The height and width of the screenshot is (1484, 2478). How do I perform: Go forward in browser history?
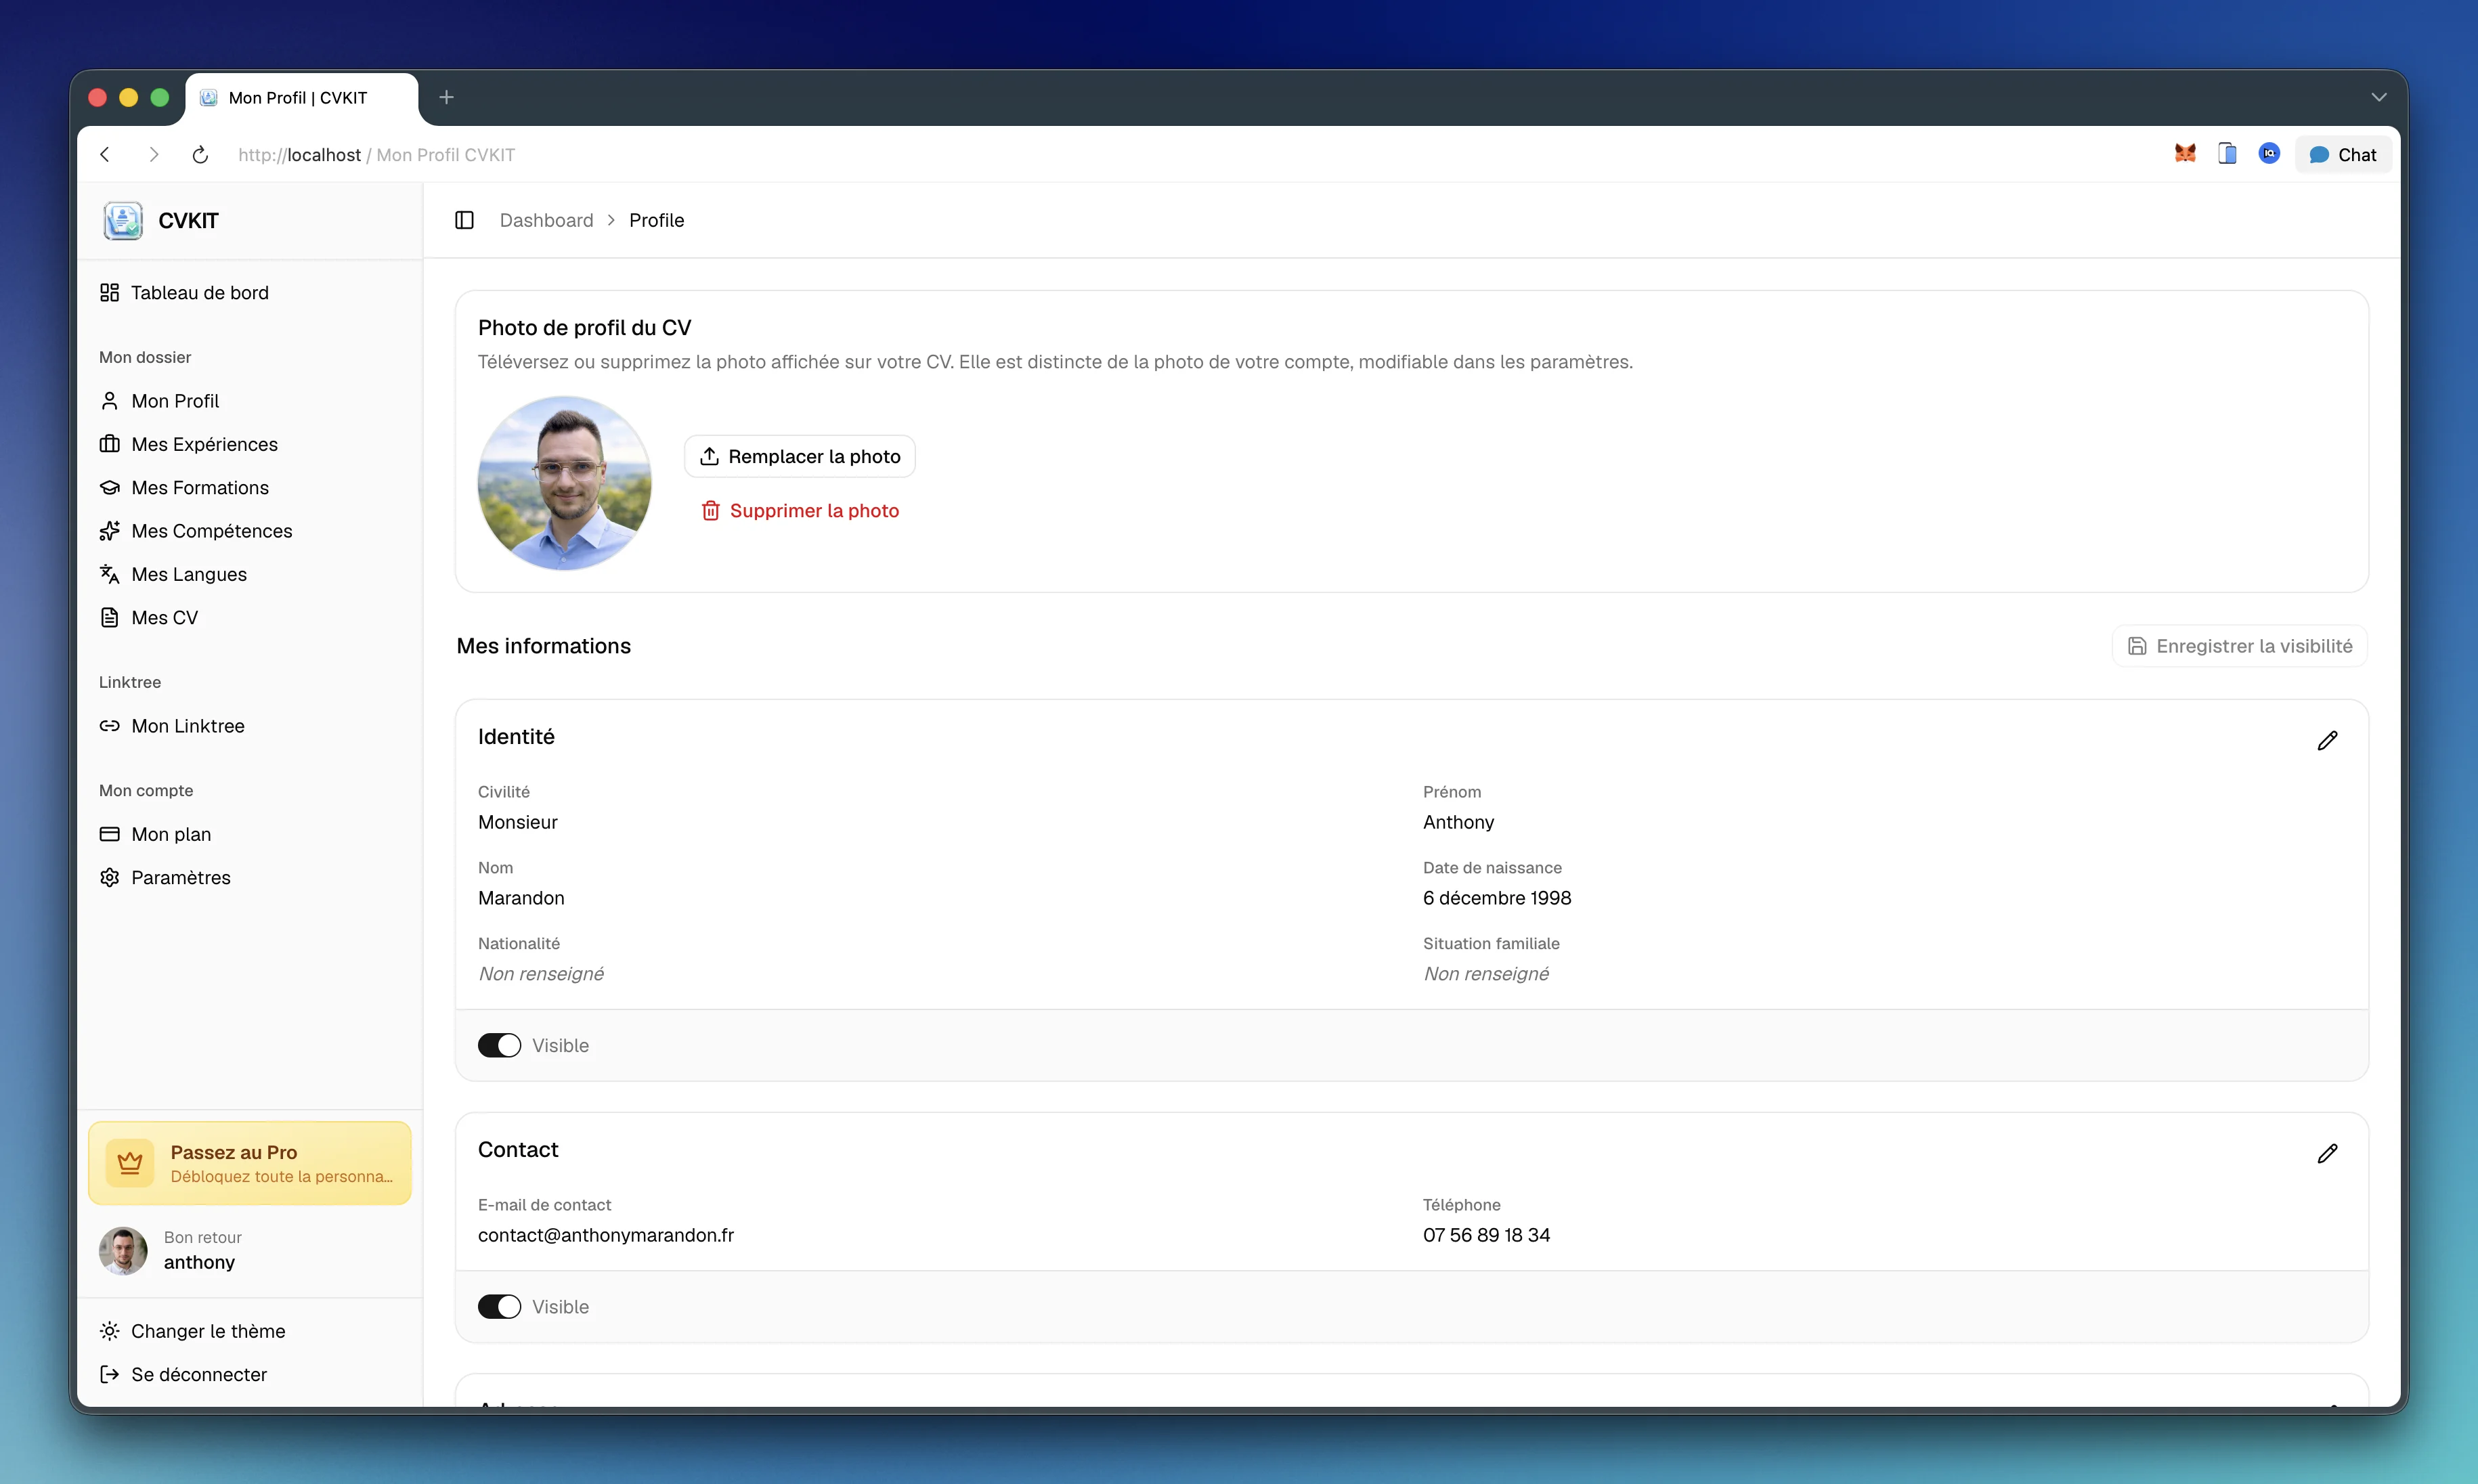coord(153,154)
